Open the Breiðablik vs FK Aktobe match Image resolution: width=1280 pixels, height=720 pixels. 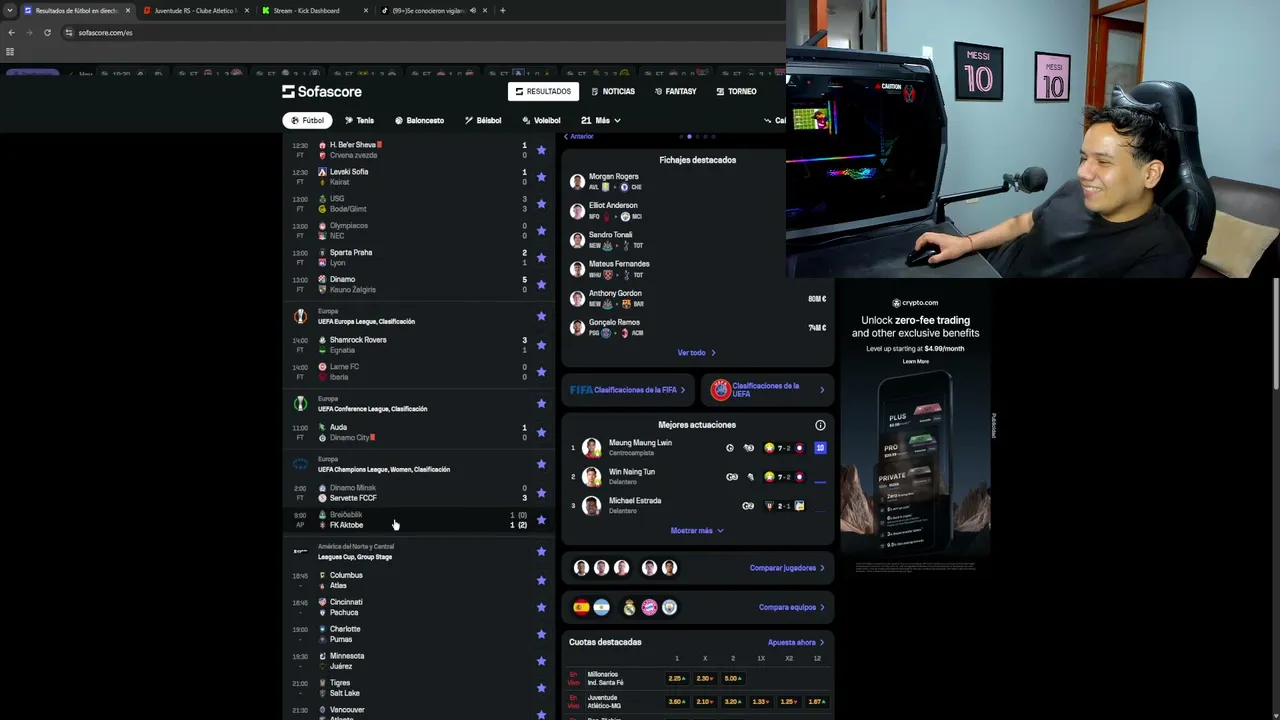pos(420,520)
